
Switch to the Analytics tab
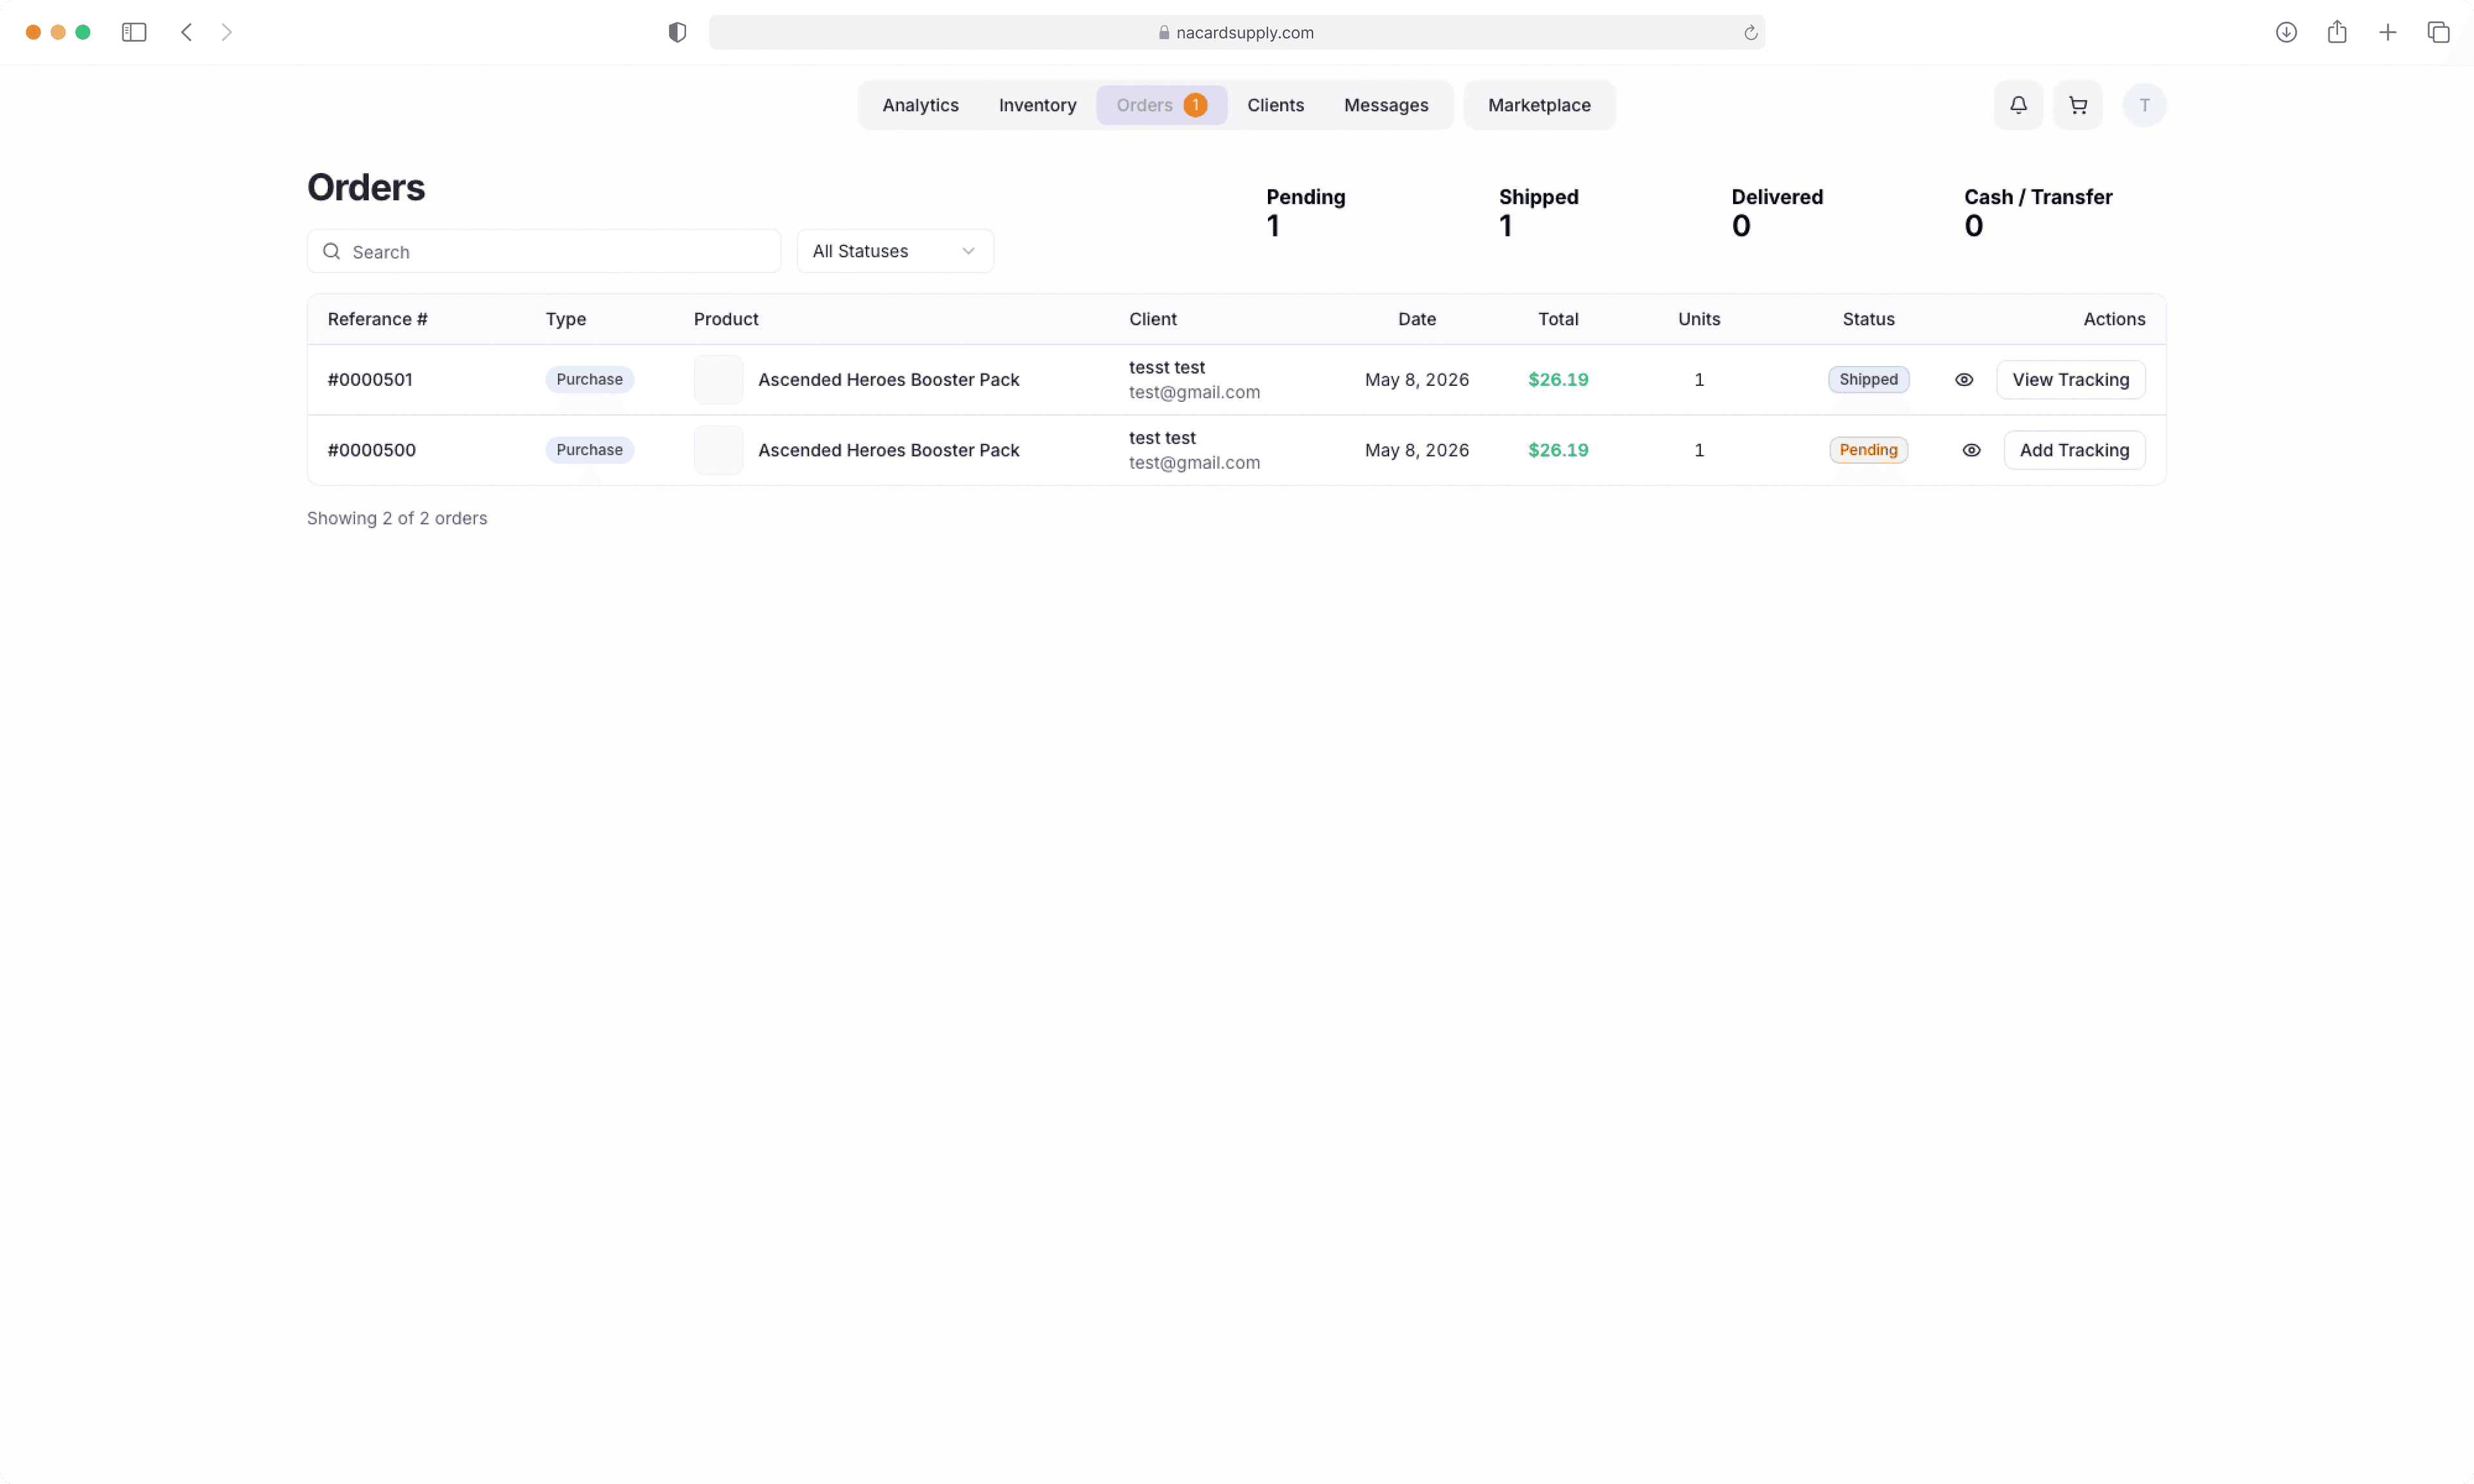pos(920,105)
